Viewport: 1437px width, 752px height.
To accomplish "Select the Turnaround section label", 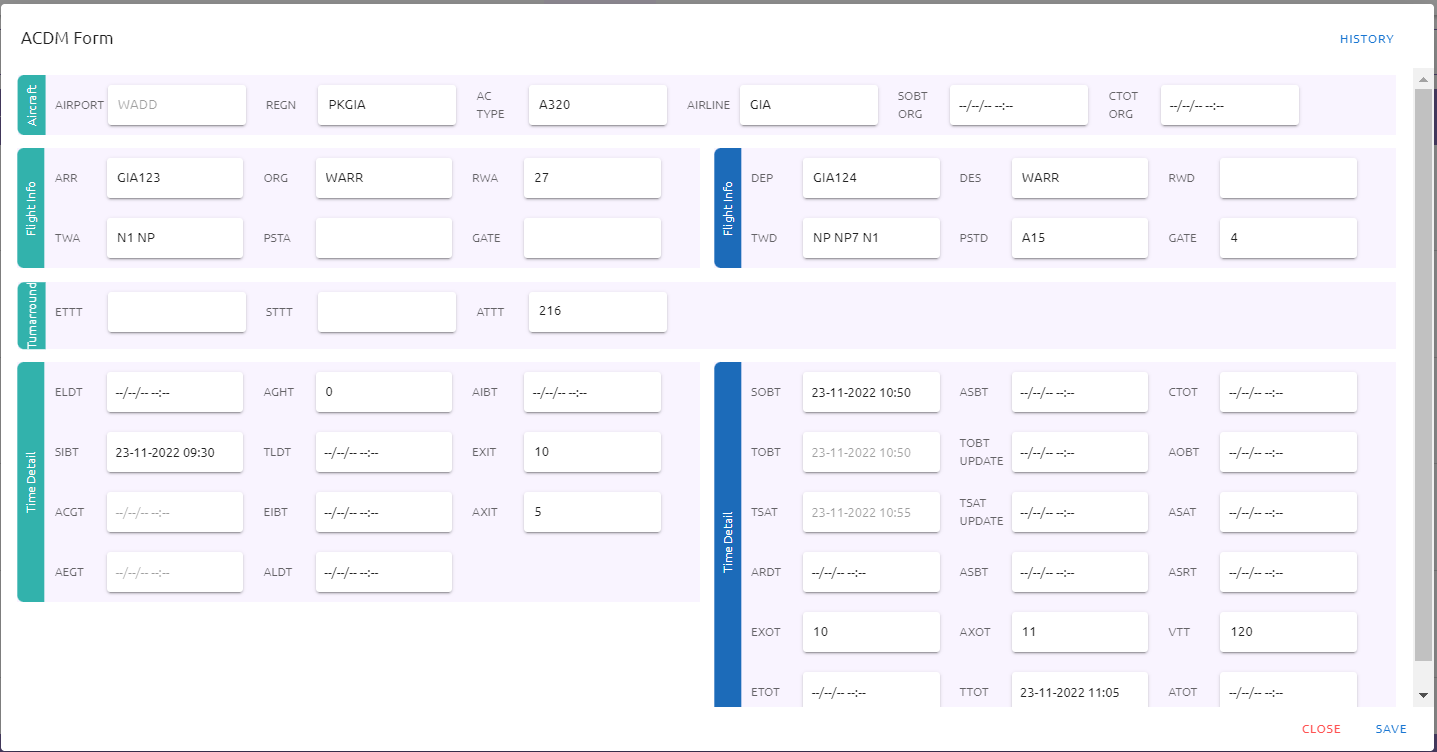I will click(30, 316).
